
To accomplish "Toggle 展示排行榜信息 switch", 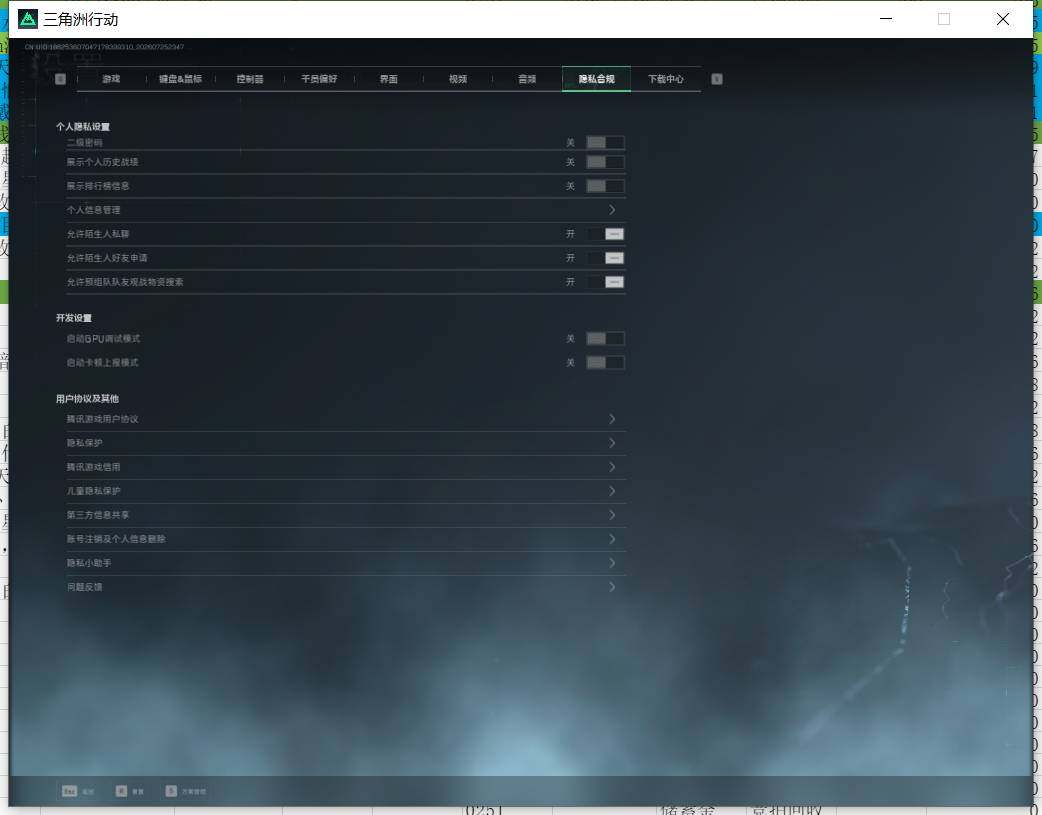I will 605,186.
